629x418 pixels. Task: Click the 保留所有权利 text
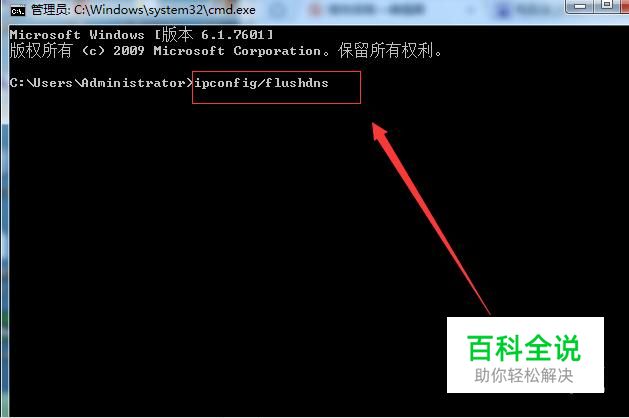click(386, 51)
